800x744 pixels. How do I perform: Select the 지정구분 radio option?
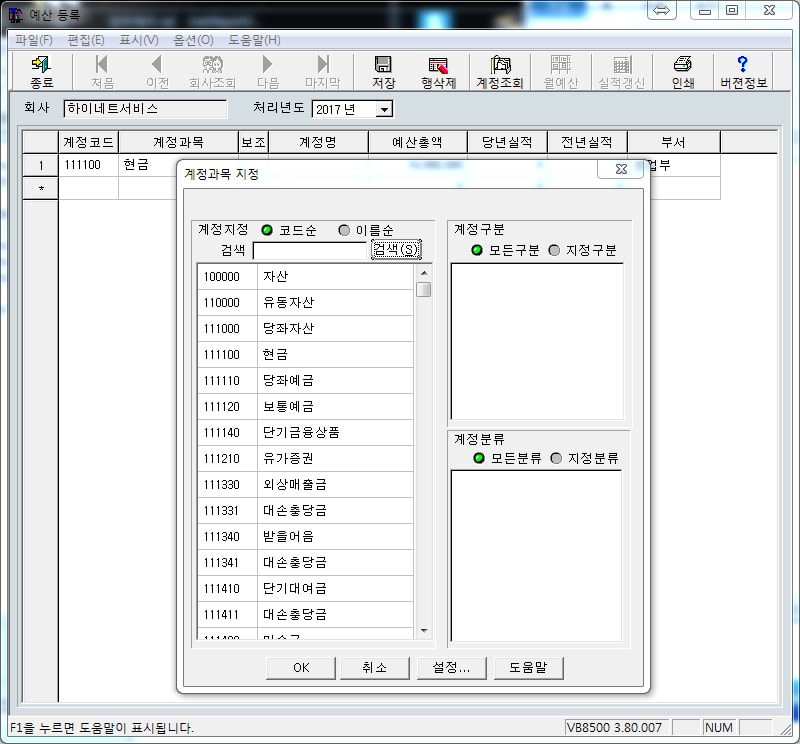[554, 250]
